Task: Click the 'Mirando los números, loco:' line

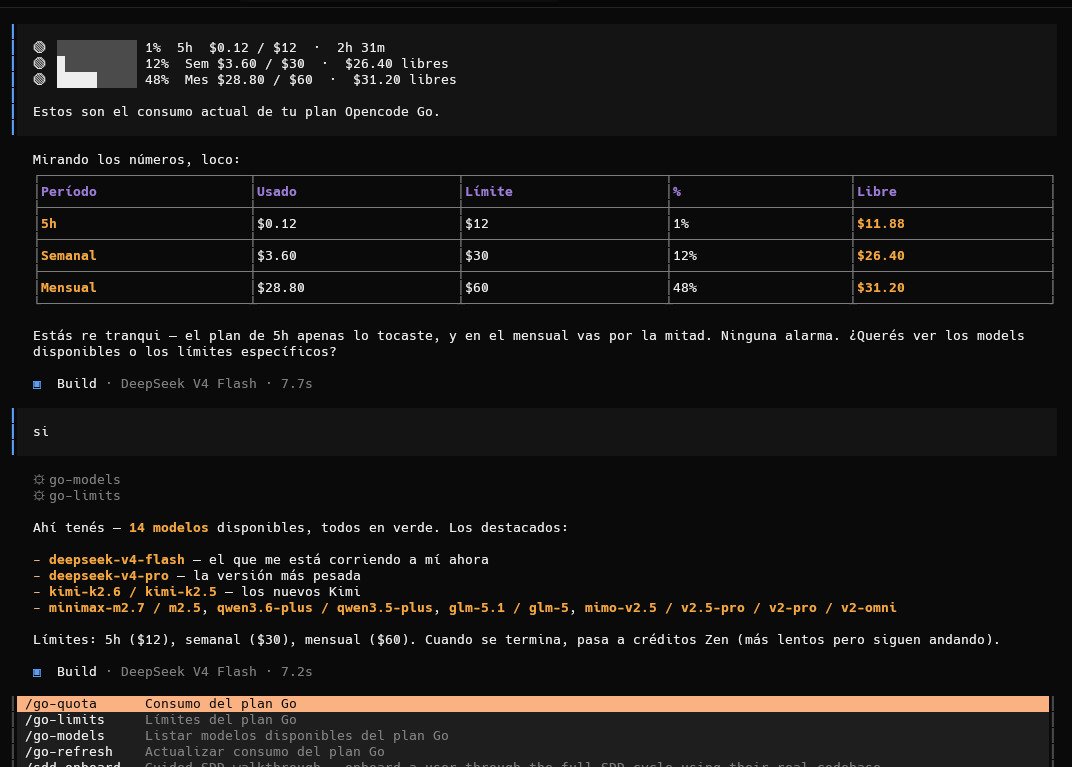Action: pyautogui.click(x=136, y=160)
